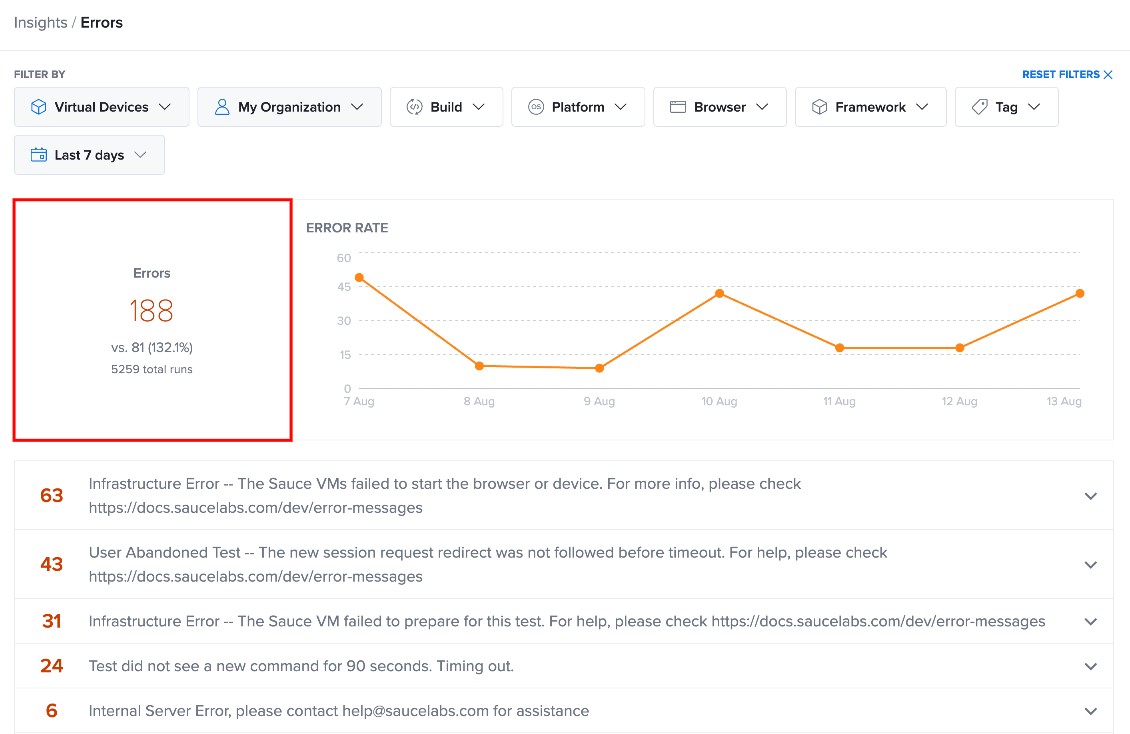Click the Framework label text
The height and width of the screenshot is (734, 1130).
click(871, 107)
